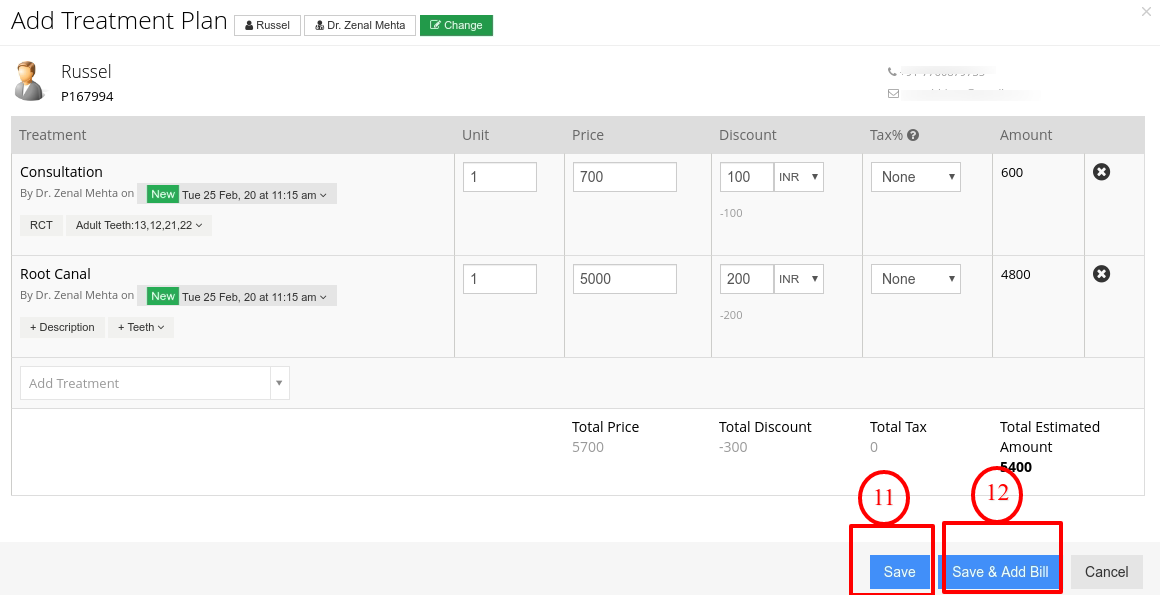
Task: Click the Tax% help question icon
Action: click(x=913, y=135)
